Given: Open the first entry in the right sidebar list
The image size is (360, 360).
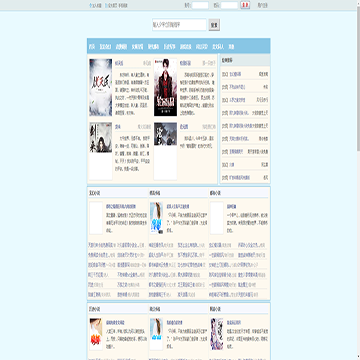Looking at the screenshot, I should [x=245, y=74].
